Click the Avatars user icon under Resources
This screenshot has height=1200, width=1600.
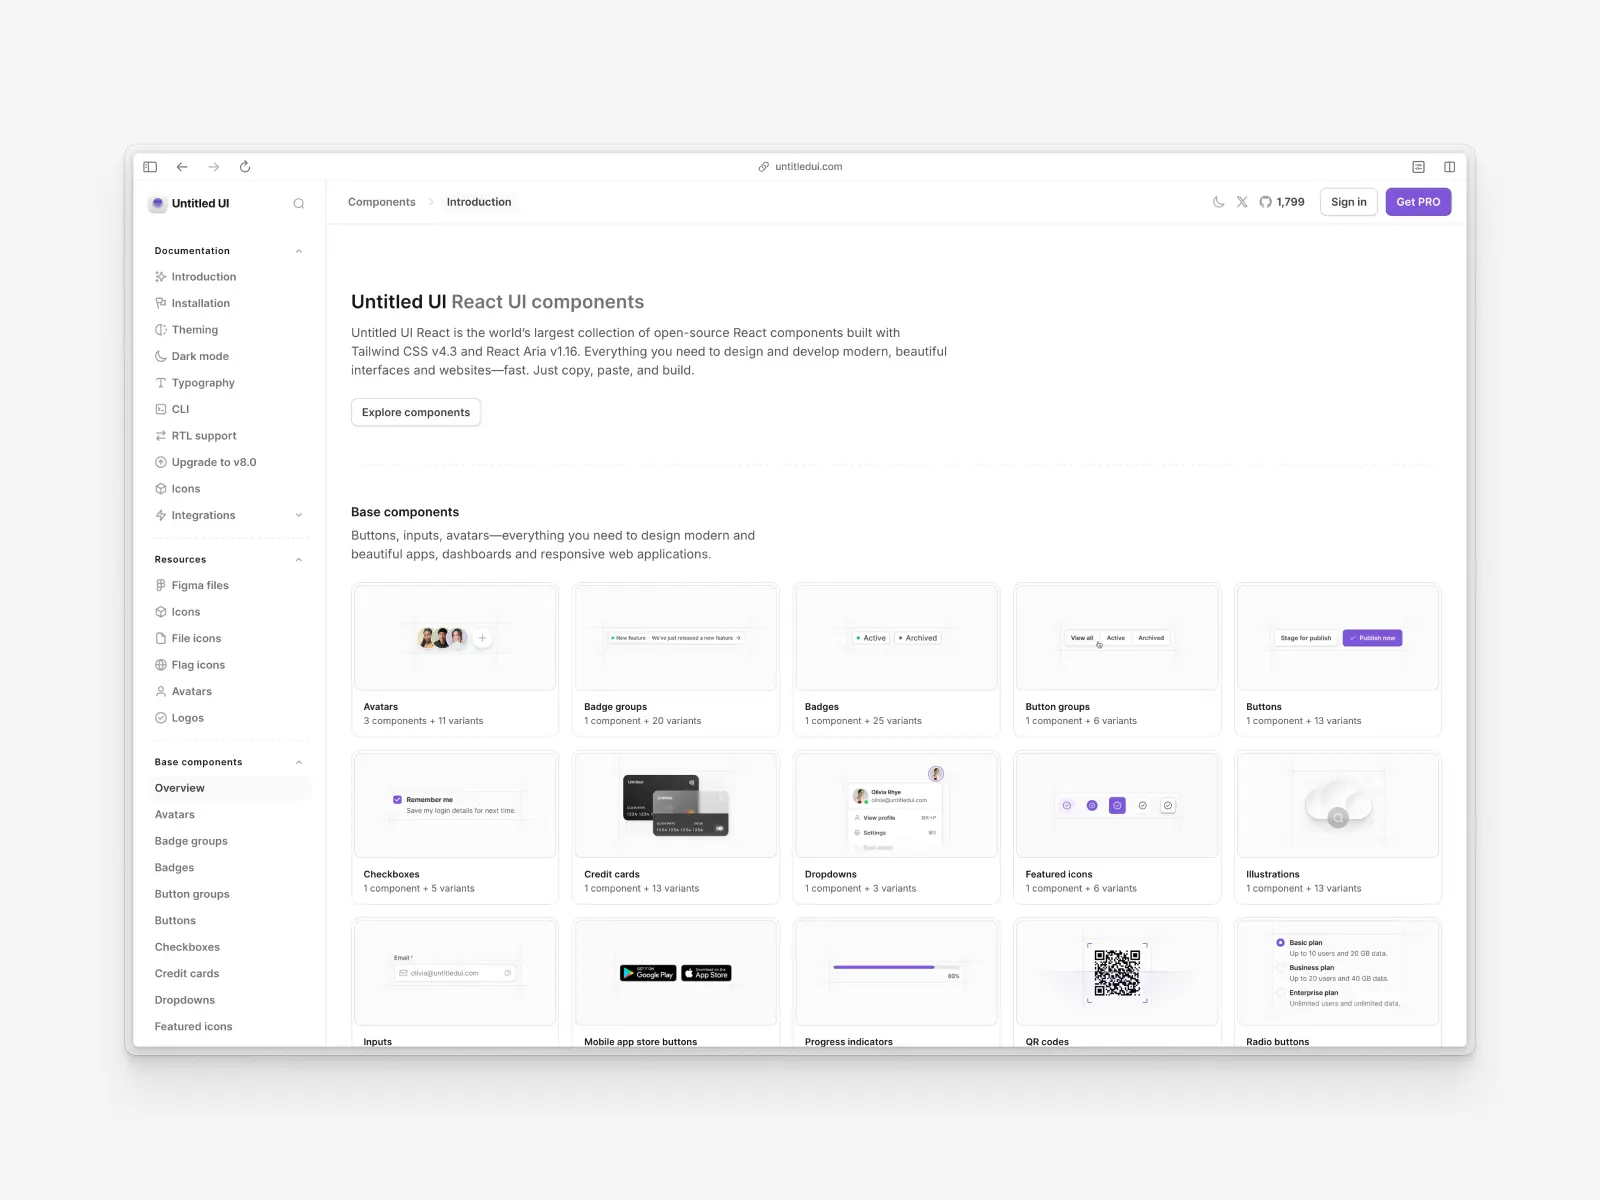tap(161, 691)
